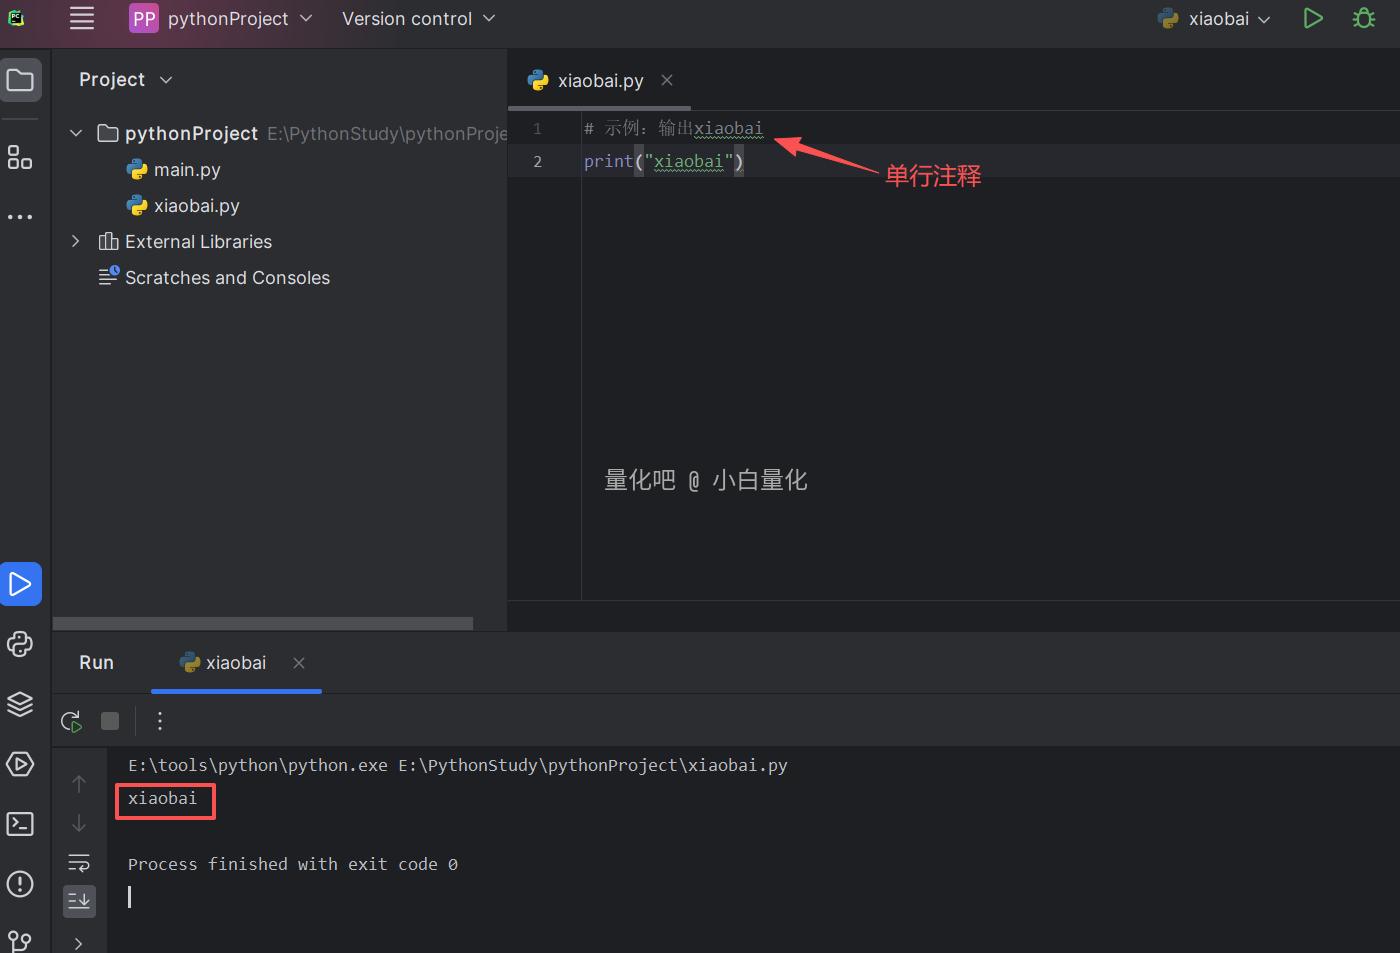Collapse the pythonProject tree folder
This screenshot has height=953, width=1400.
75,133
